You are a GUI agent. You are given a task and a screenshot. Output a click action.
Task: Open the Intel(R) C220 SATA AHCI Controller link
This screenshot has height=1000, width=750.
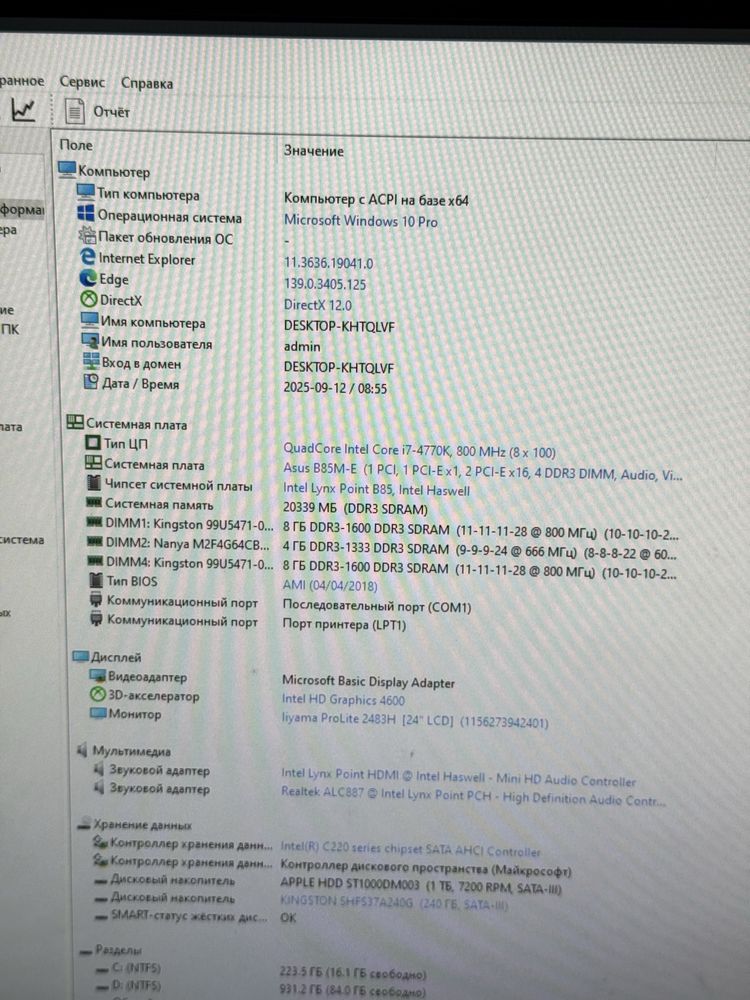point(411,849)
